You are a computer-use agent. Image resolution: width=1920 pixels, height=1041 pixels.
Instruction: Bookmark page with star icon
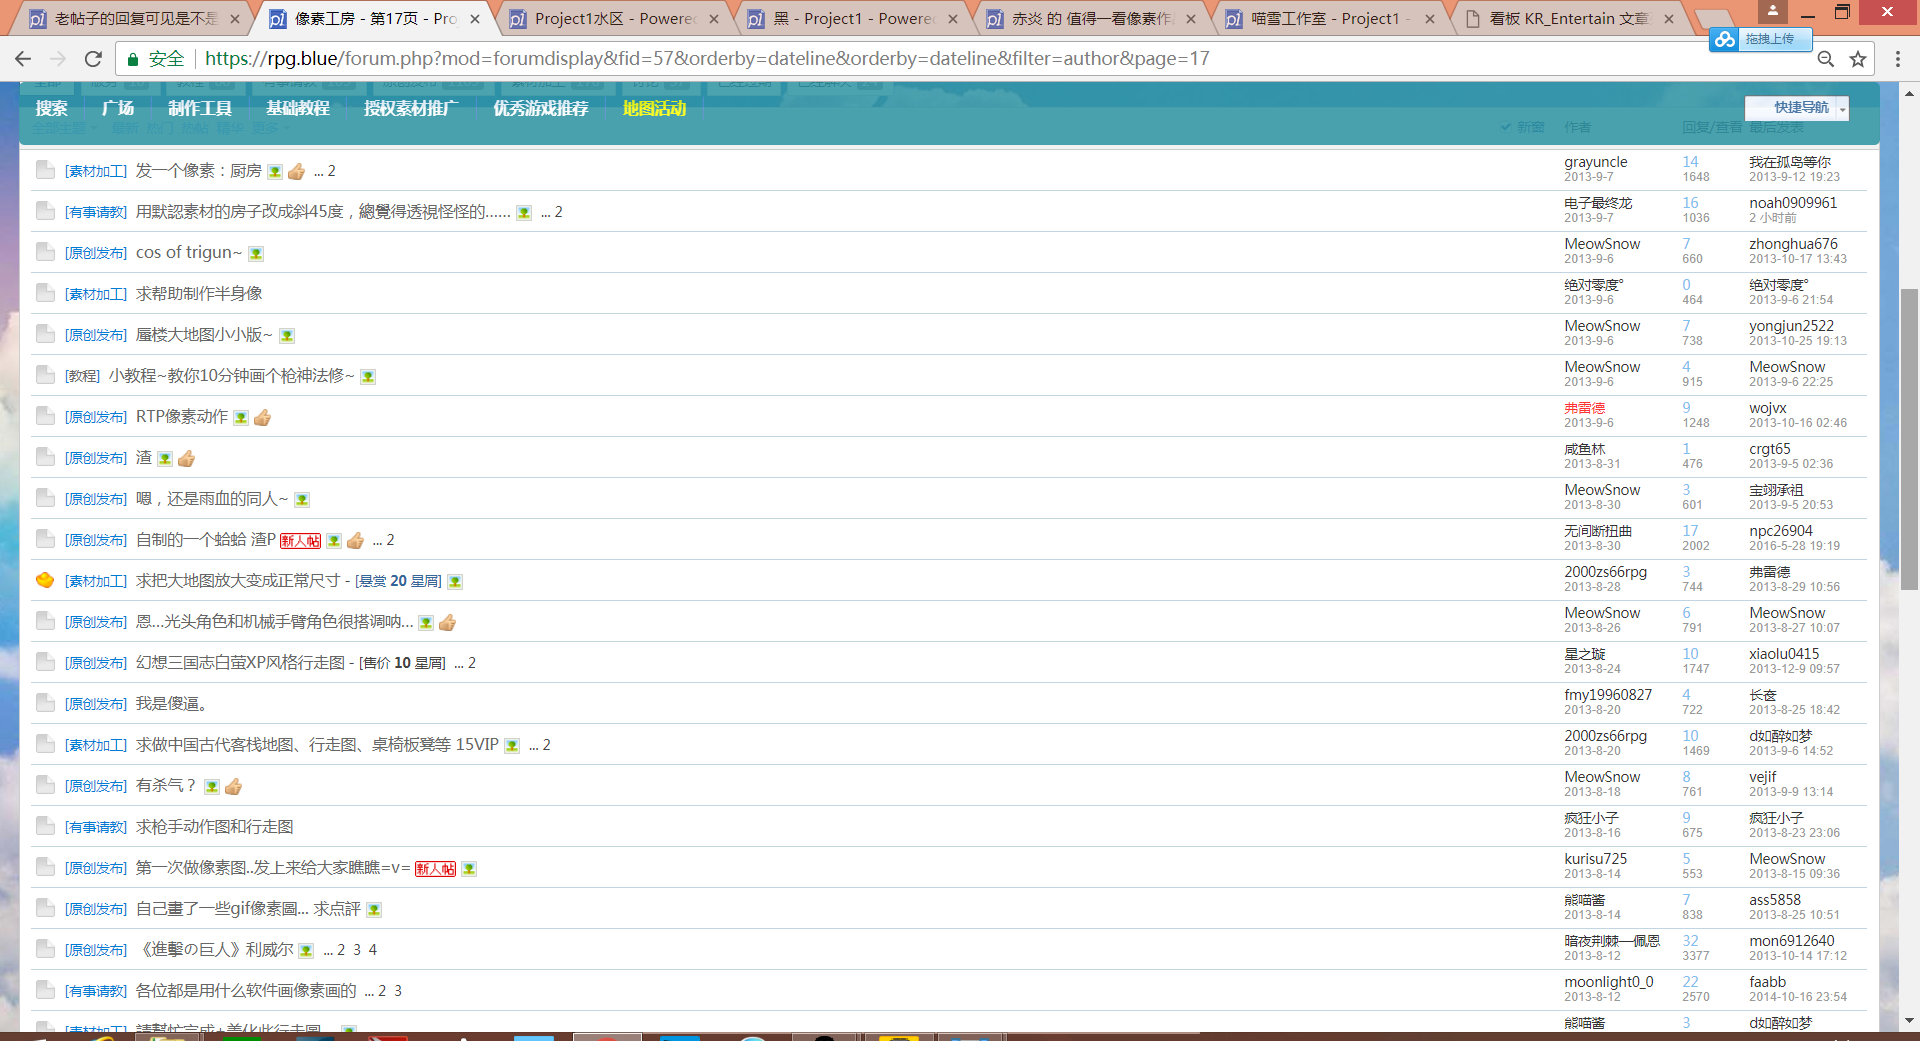pyautogui.click(x=1858, y=59)
